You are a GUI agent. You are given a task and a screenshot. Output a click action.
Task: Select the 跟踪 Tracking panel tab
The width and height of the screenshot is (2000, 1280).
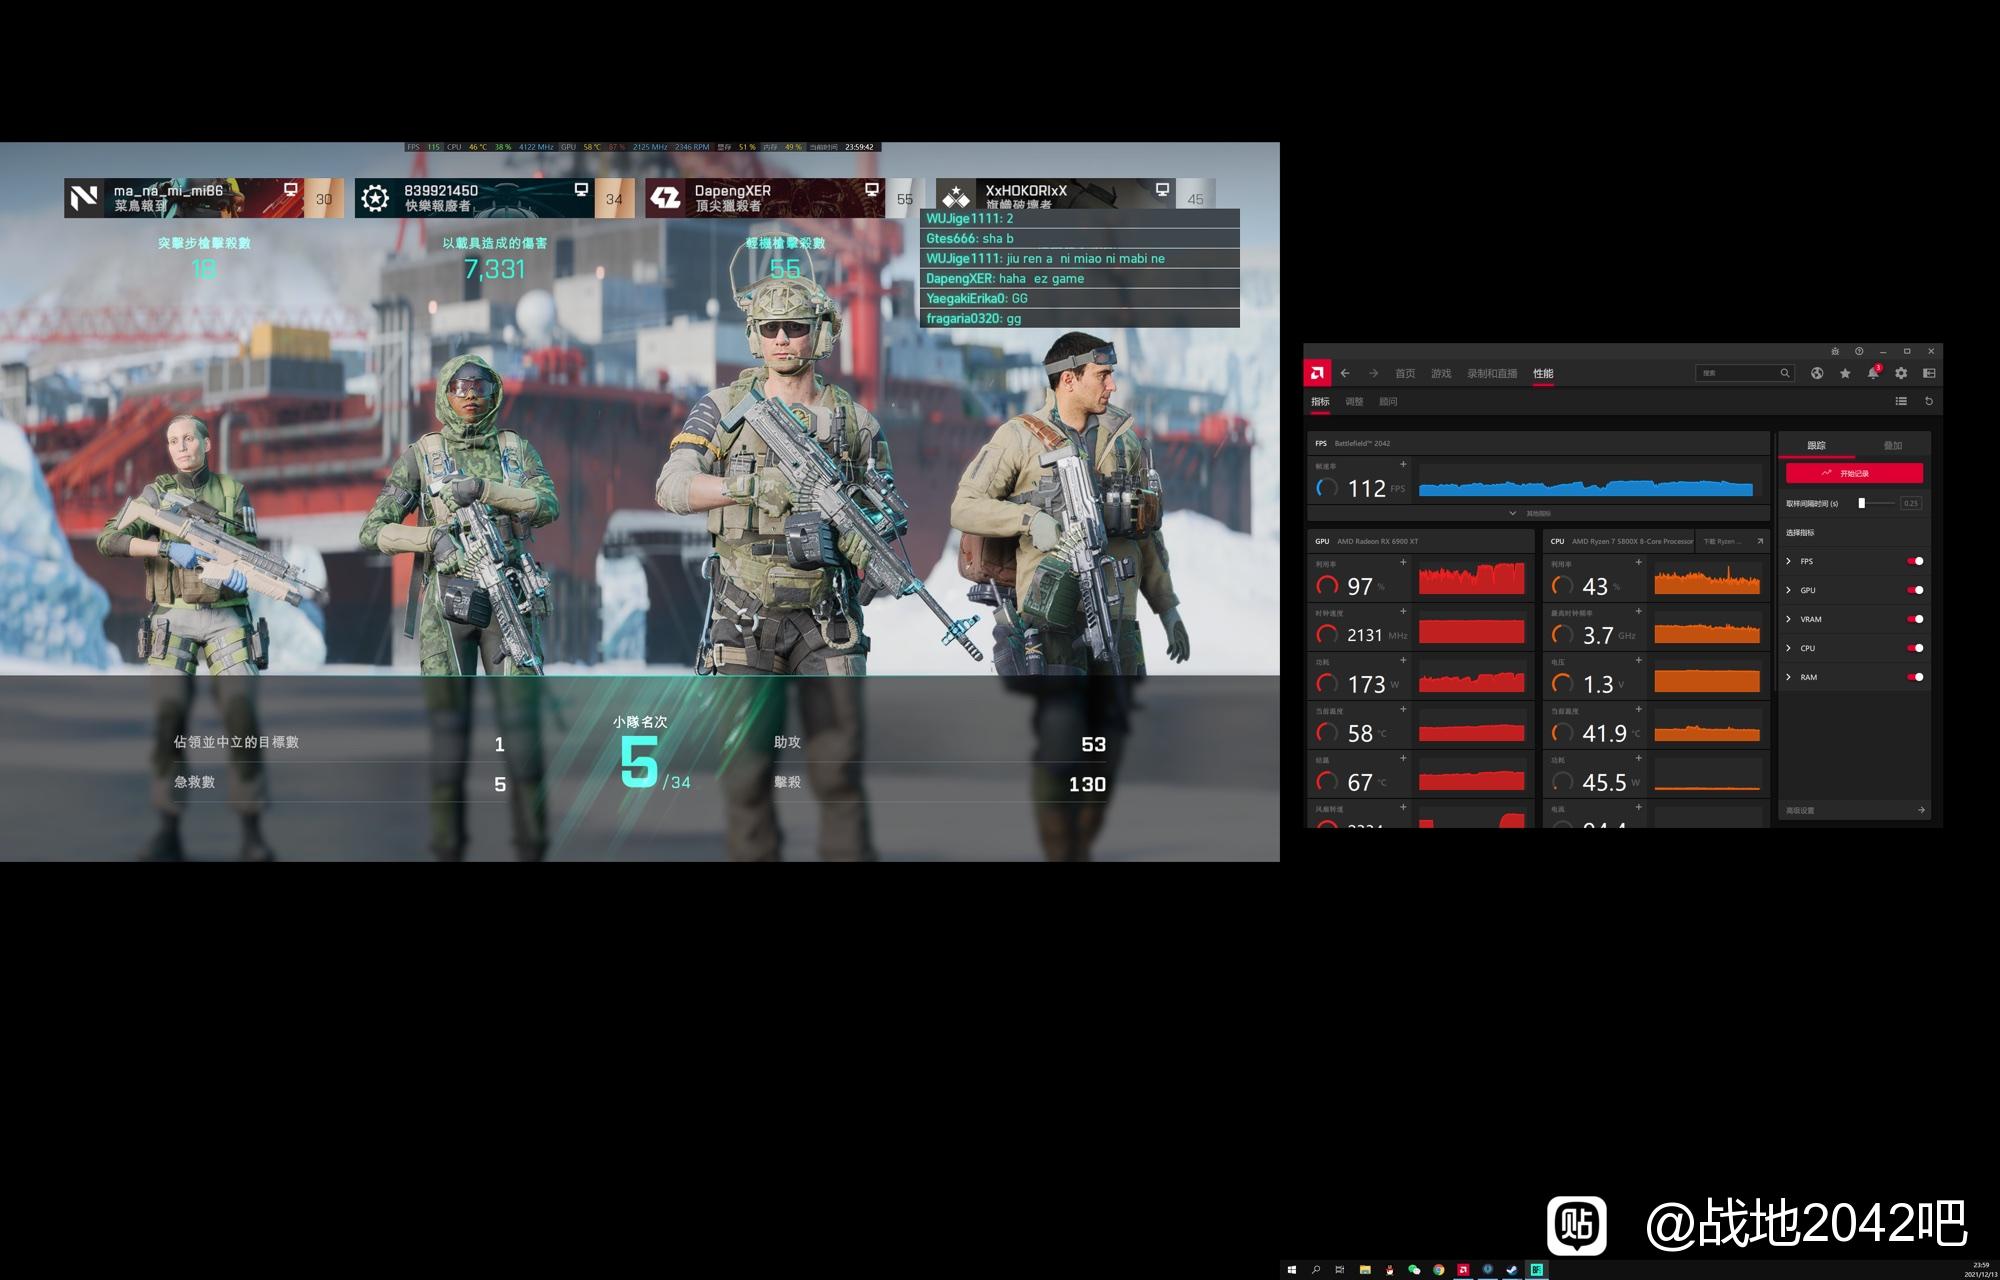pos(1816,445)
